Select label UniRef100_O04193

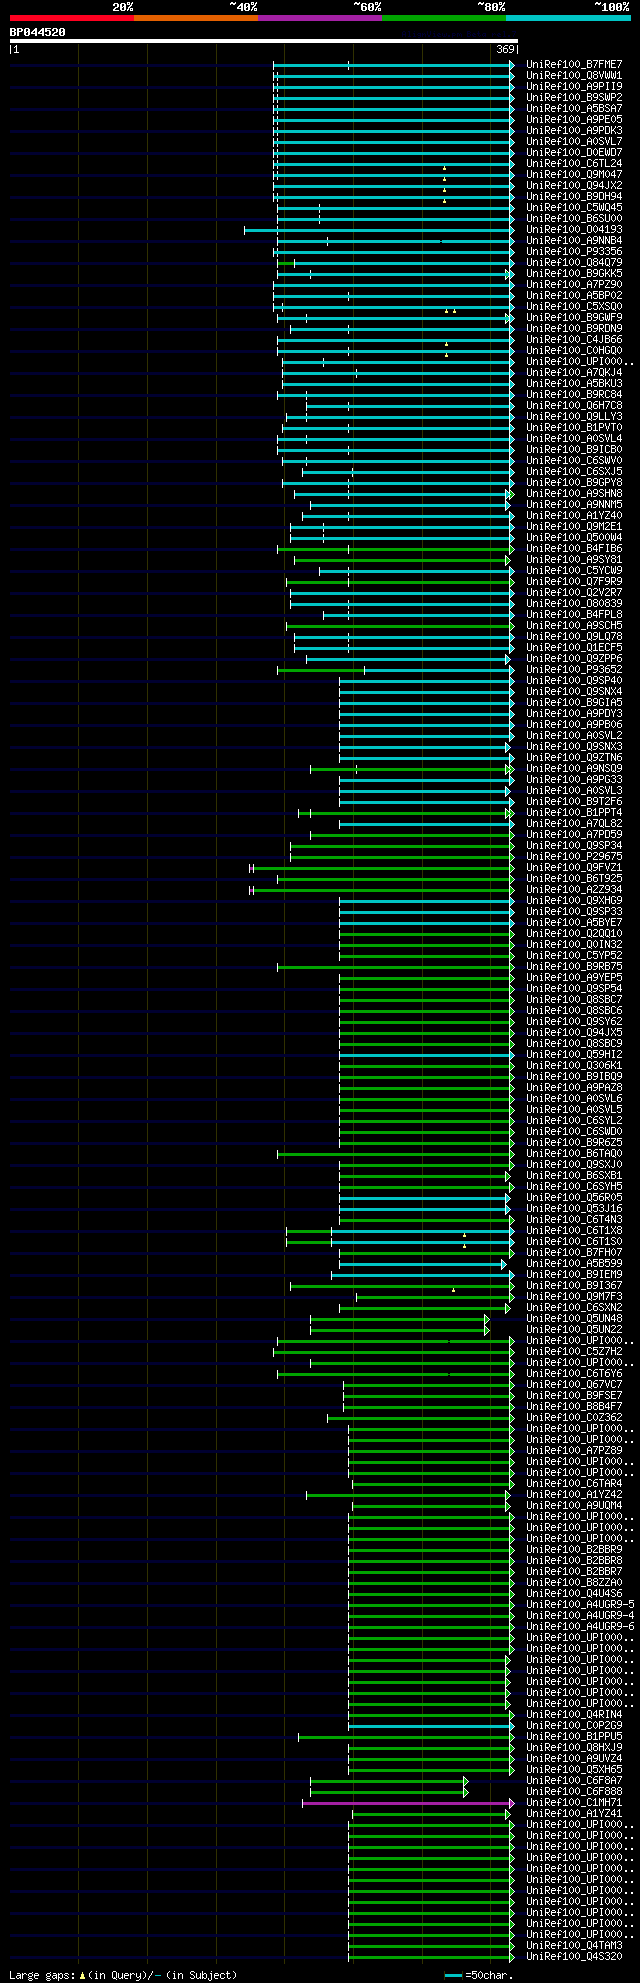574,229
